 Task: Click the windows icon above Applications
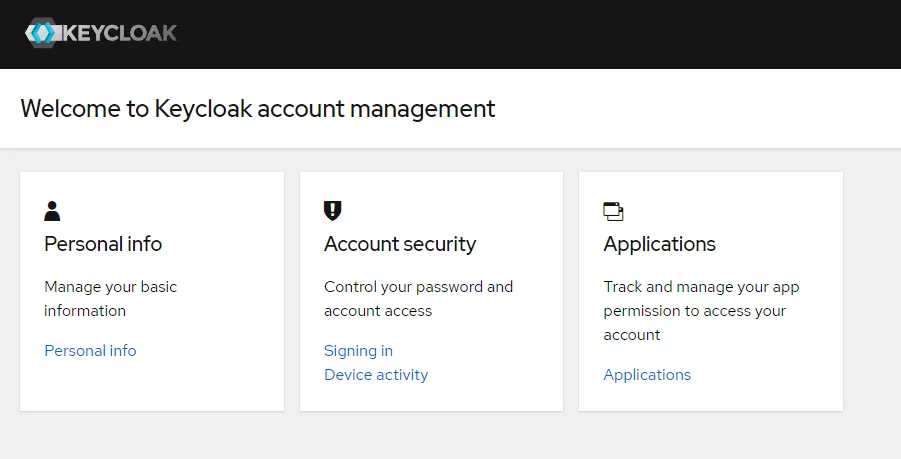point(613,211)
